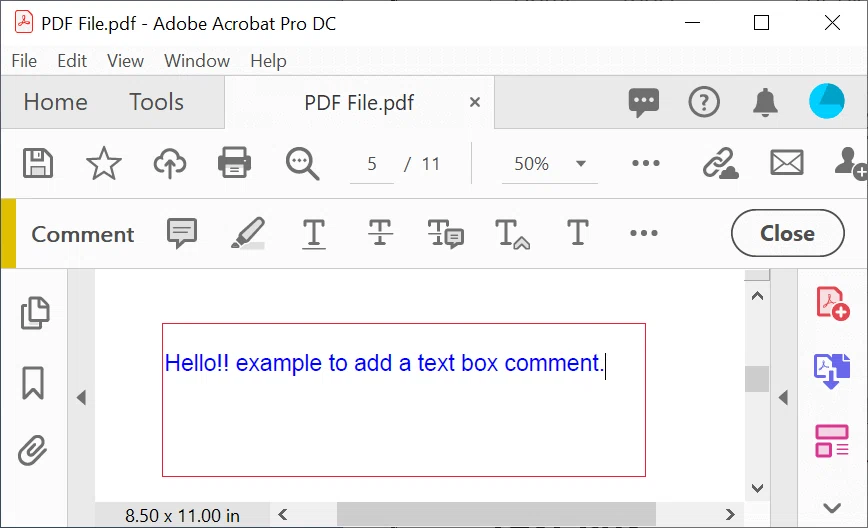This screenshot has width=868, height=528.
Task: Open Help via the question mark icon
Action: 704,102
